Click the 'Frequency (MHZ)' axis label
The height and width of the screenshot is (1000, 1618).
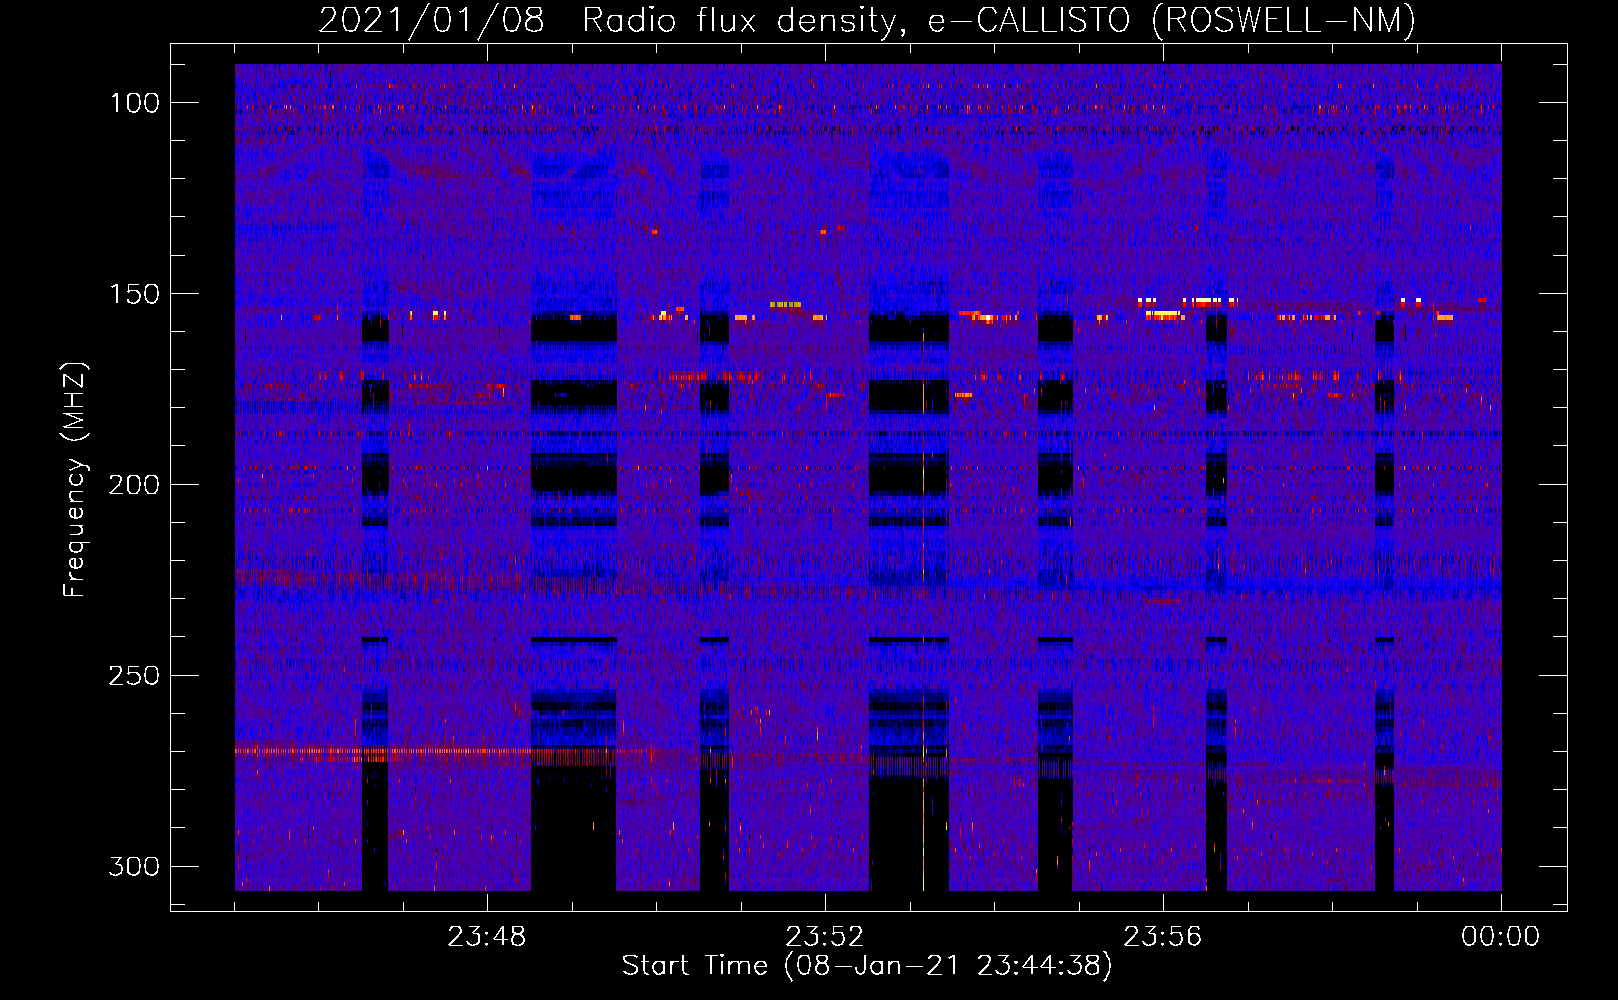[x=75, y=480]
